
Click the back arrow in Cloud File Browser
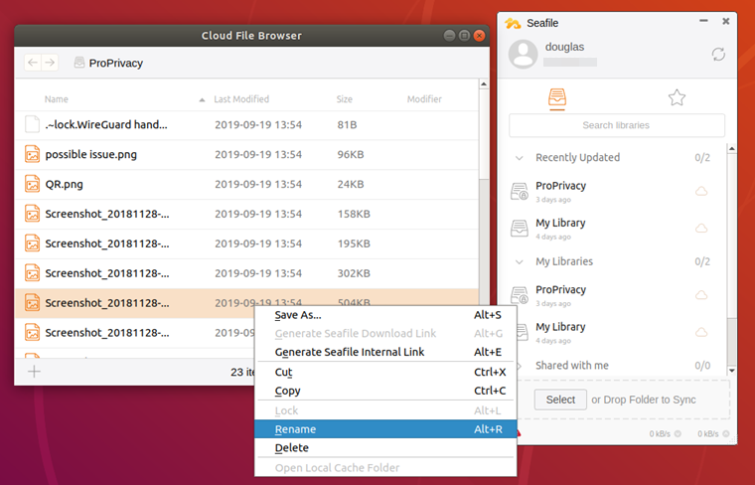(x=33, y=63)
